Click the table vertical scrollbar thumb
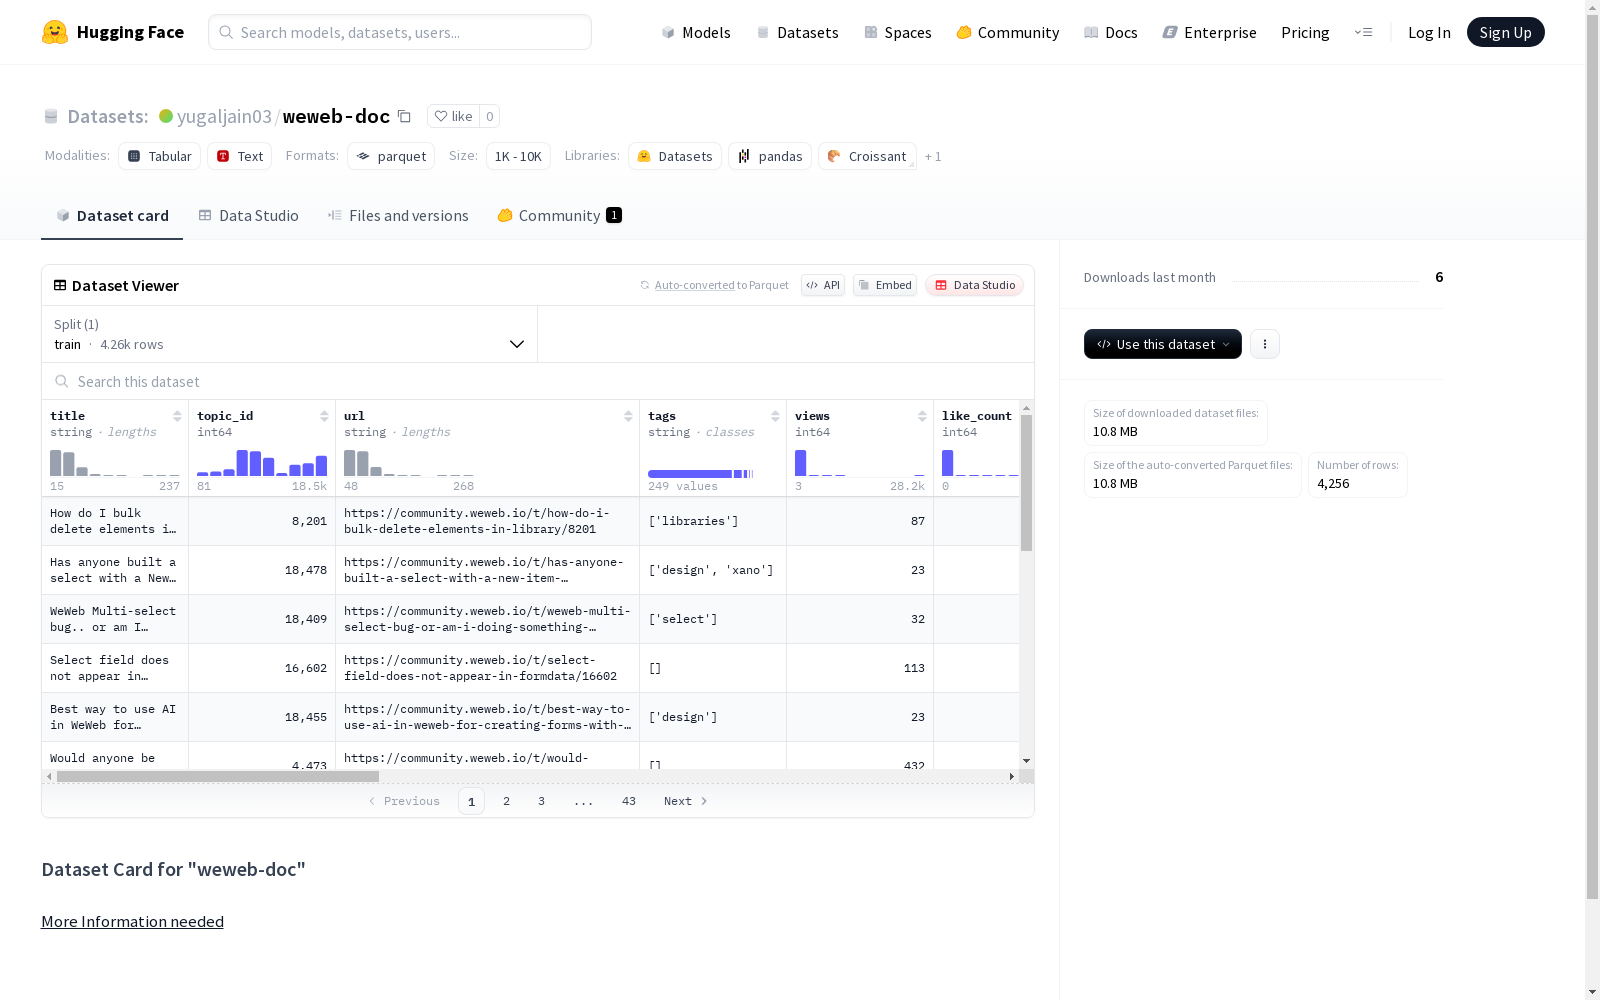The height and width of the screenshot is (1000, 1600). tap(1026, 483)
